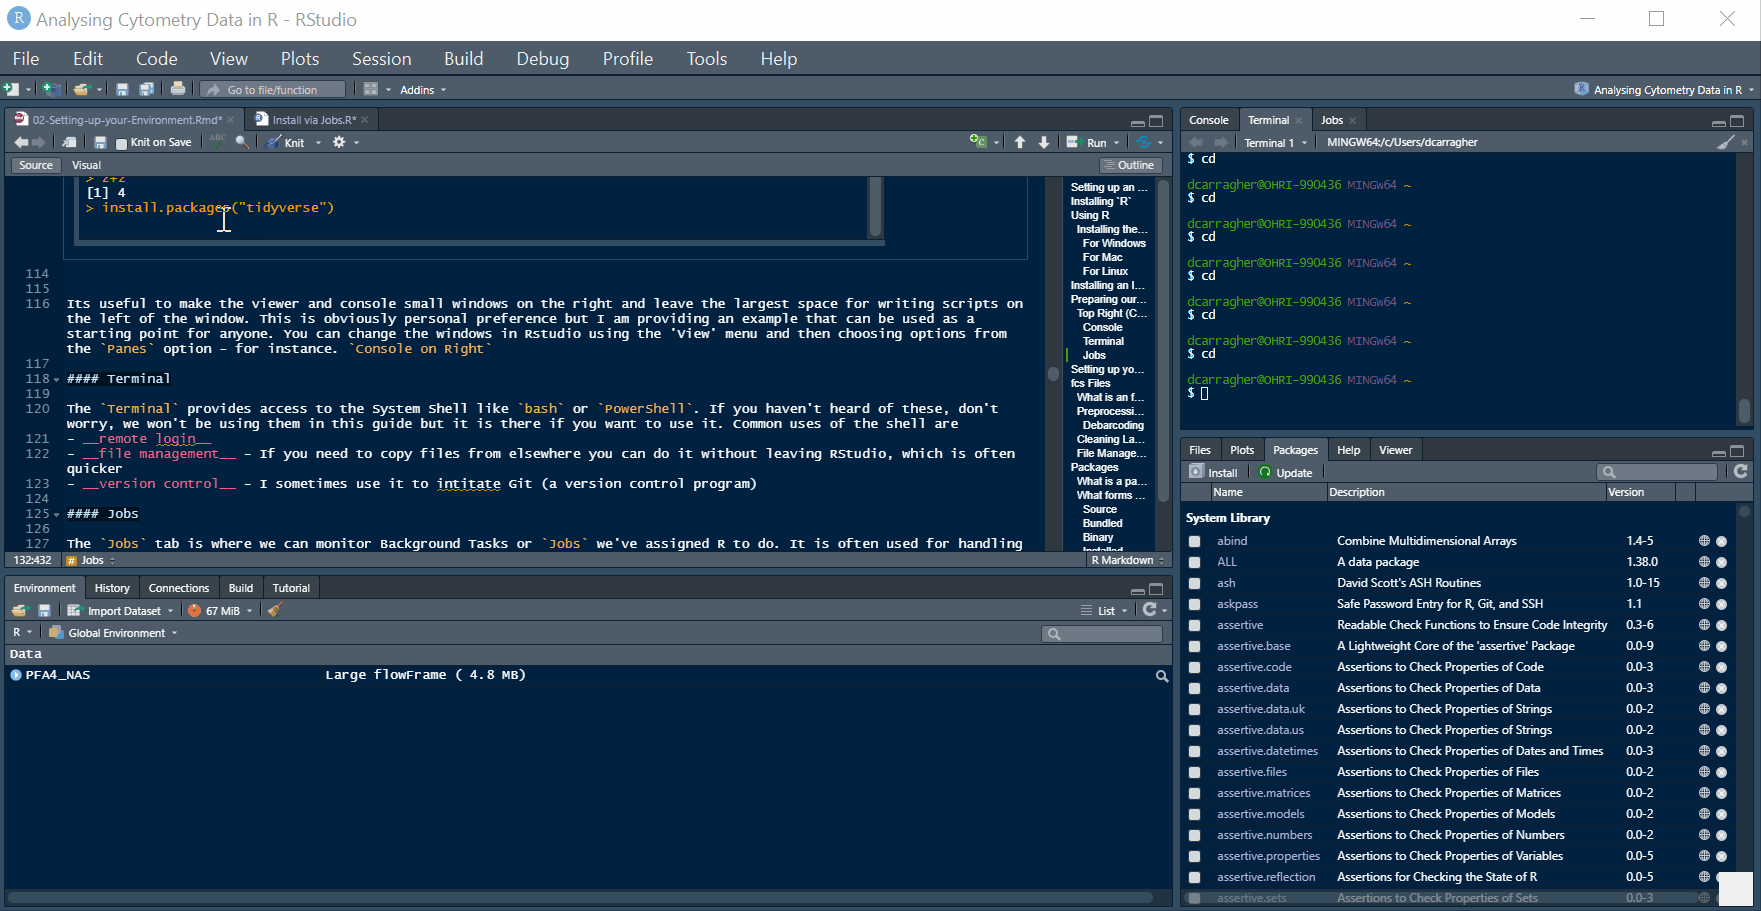This screenshot has width=1761, height=911.
Task: Open the Global Environment dropdown
Action: pyautogui.click(x=113, y=633)
